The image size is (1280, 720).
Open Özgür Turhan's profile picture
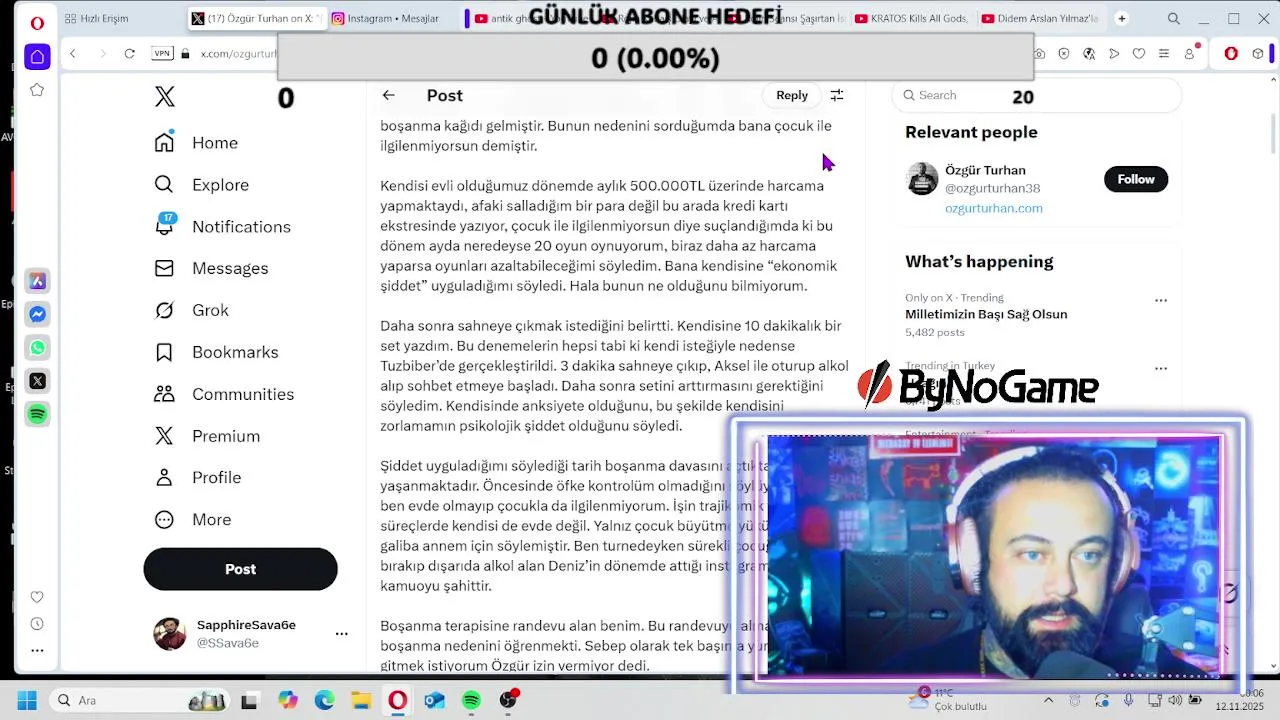tap(922, 179)
